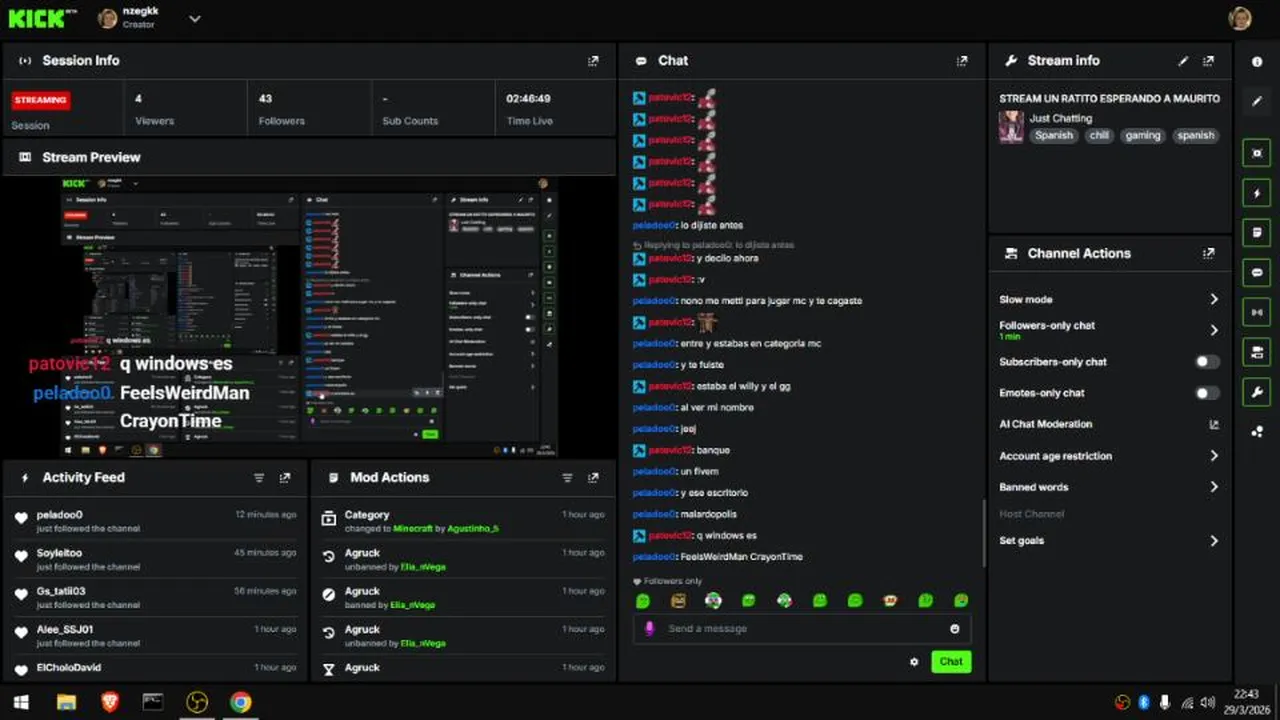Click the 02:46:49 Time Live value
Viewport: 1280px width, 720px height.
tap(528, 99)
